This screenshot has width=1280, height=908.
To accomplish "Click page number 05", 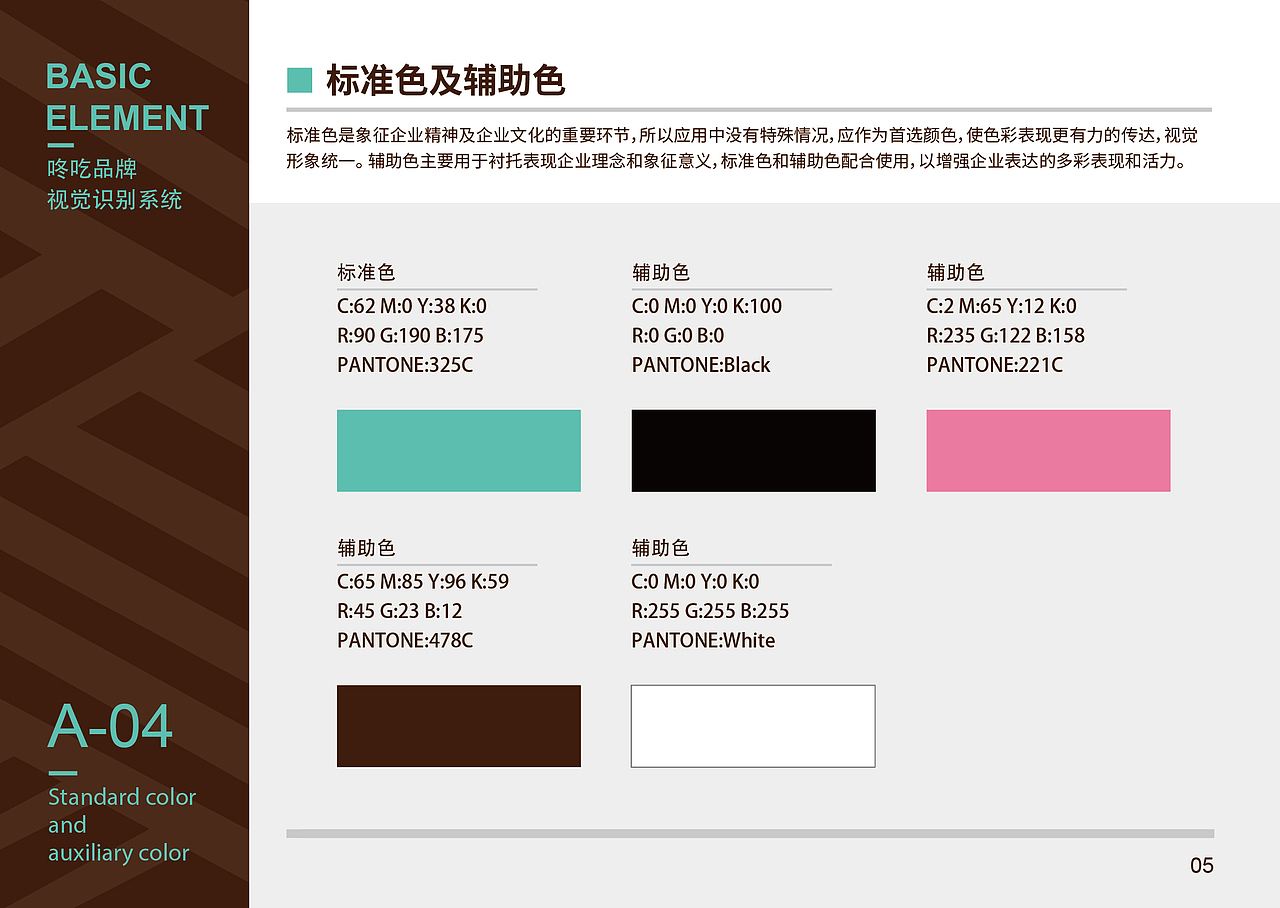I will point(1202,866).
